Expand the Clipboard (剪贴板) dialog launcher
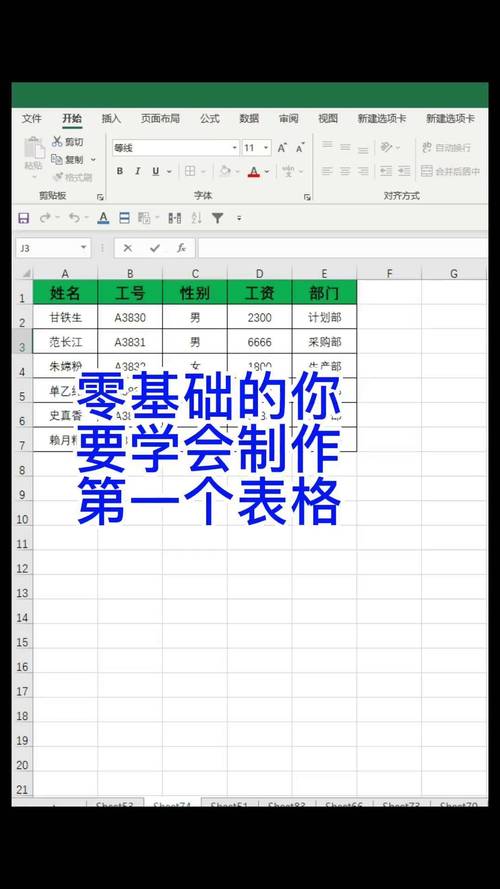 pyautogui.click(x=100, y=197)
